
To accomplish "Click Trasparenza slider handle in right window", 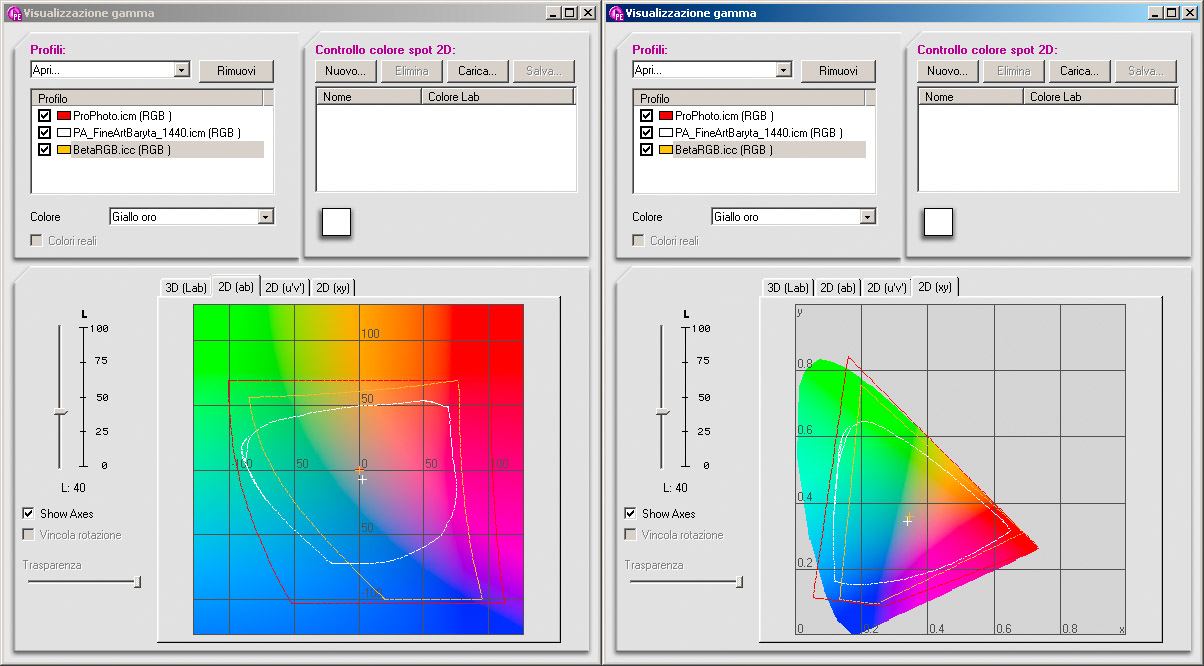I will [x=739, y=582].
